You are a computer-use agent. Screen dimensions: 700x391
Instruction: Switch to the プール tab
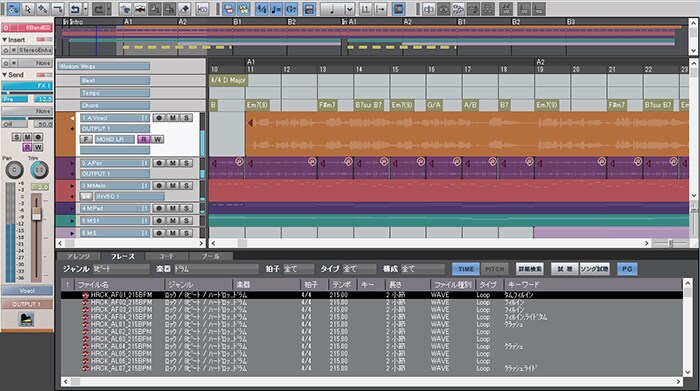pyautogui.click(x=210, y=256)
